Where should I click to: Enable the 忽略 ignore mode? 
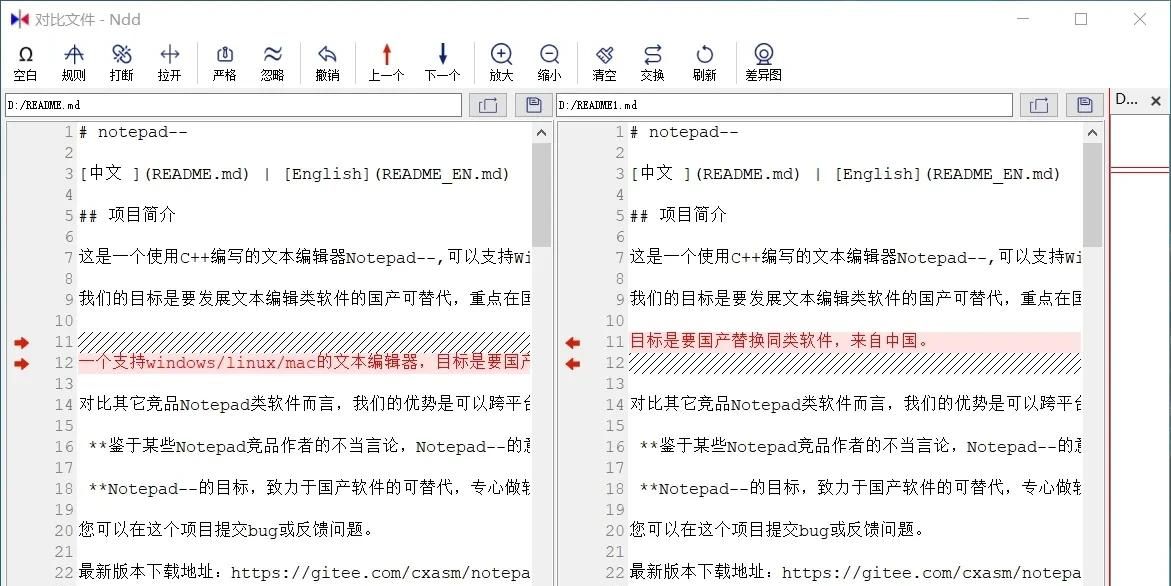point(273,60)
